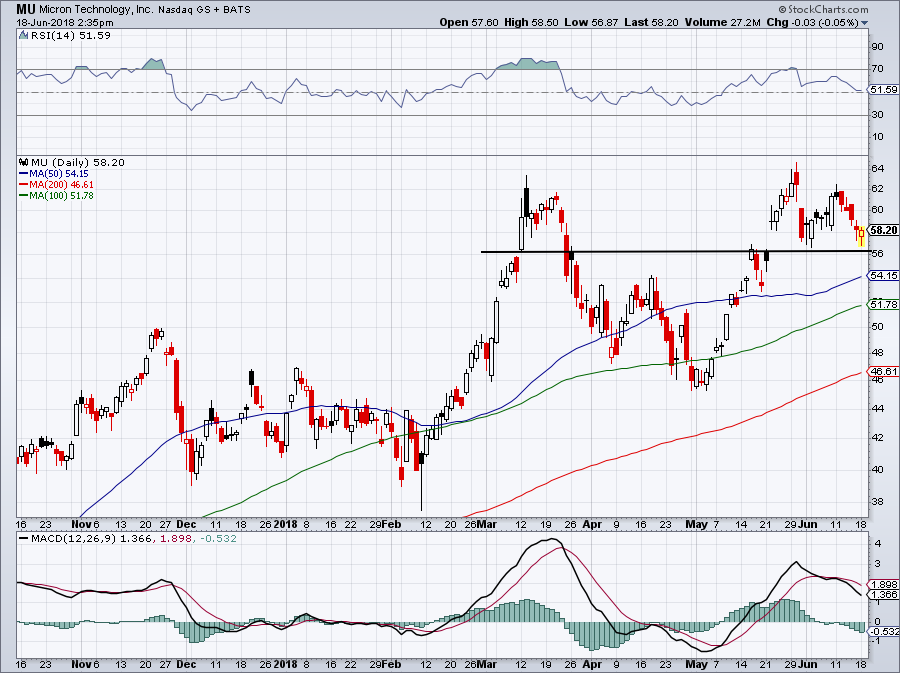900x673 pixels.
Task: Click the 51.78 MA value tag on price axis
Action: [x=883, y=305]
